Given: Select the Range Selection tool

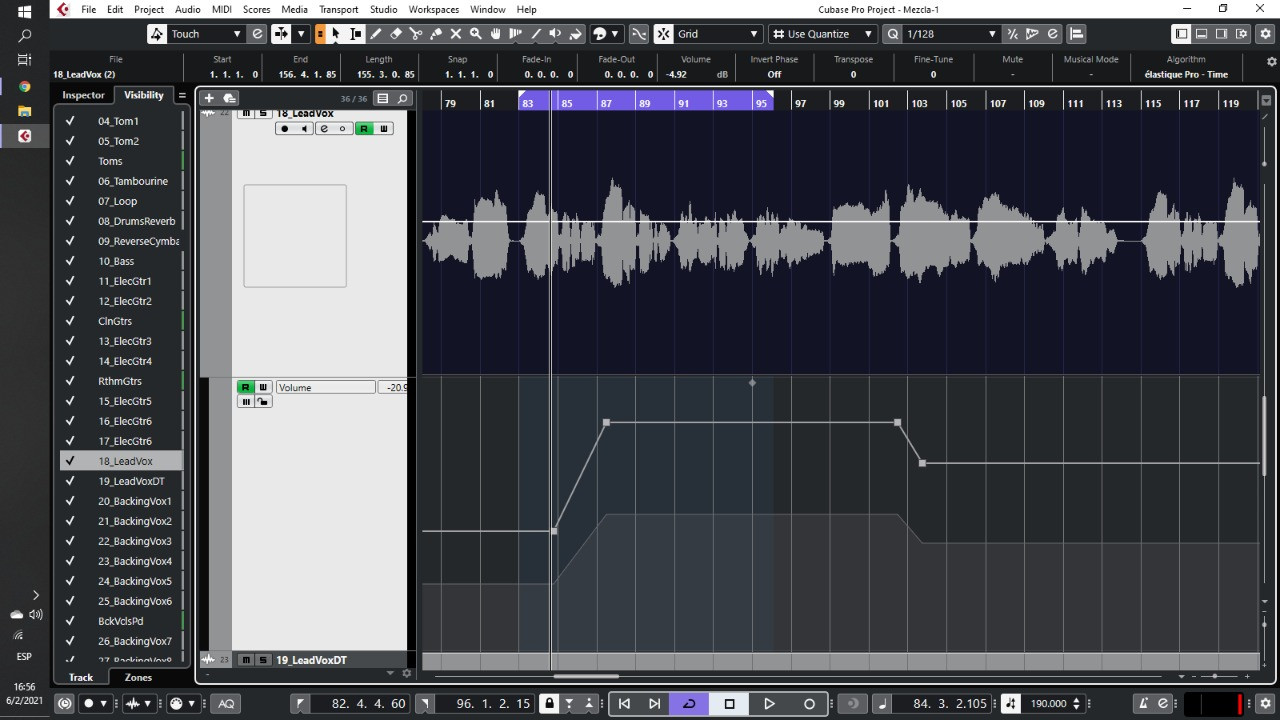Looking at the screenshot, I should (x=356, y=34).
